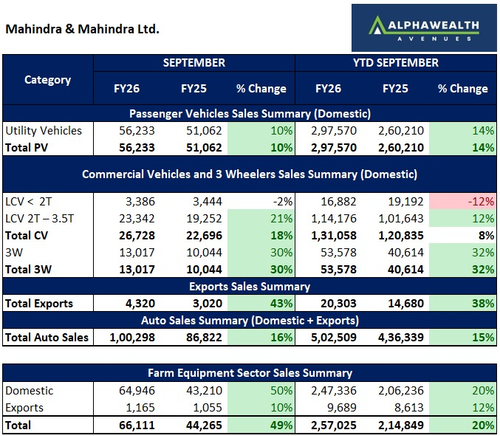Select the 23,342 cell
Image resolution: width=500 pixels, height=436 pixels.
click(137, 219)
